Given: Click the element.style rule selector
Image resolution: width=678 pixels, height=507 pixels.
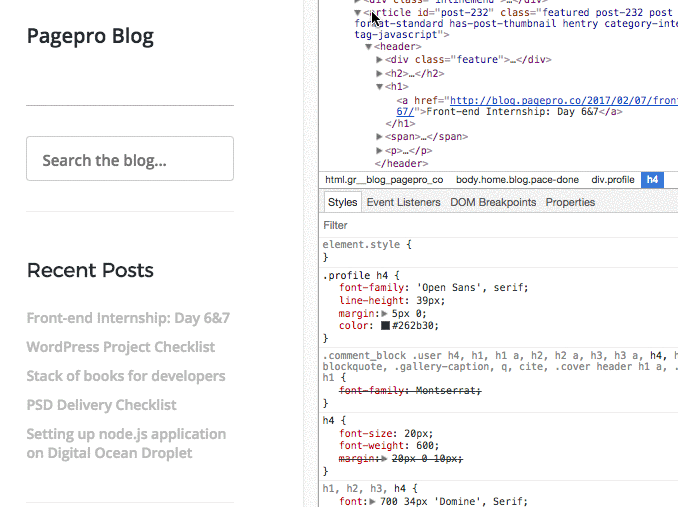Looking at the screenshot, I should click(361, 245).
